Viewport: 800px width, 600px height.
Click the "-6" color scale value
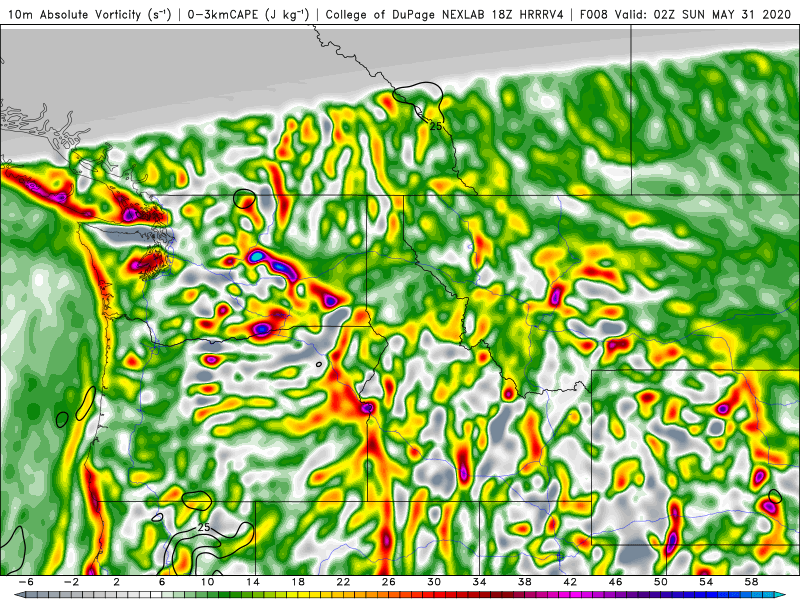click(x=26, y=582)
